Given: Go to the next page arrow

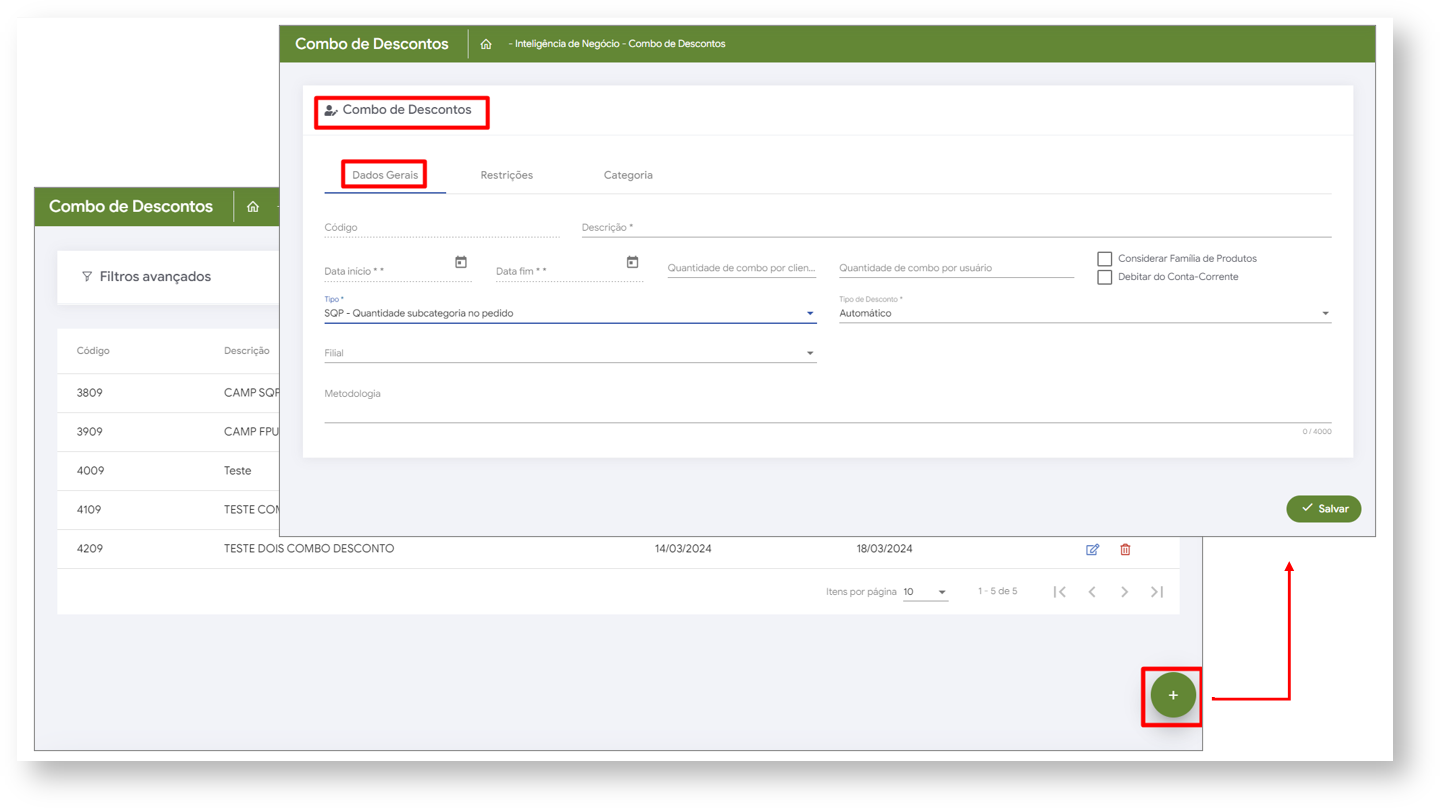Looking at the screenshot, I should tap(1124, 592).
